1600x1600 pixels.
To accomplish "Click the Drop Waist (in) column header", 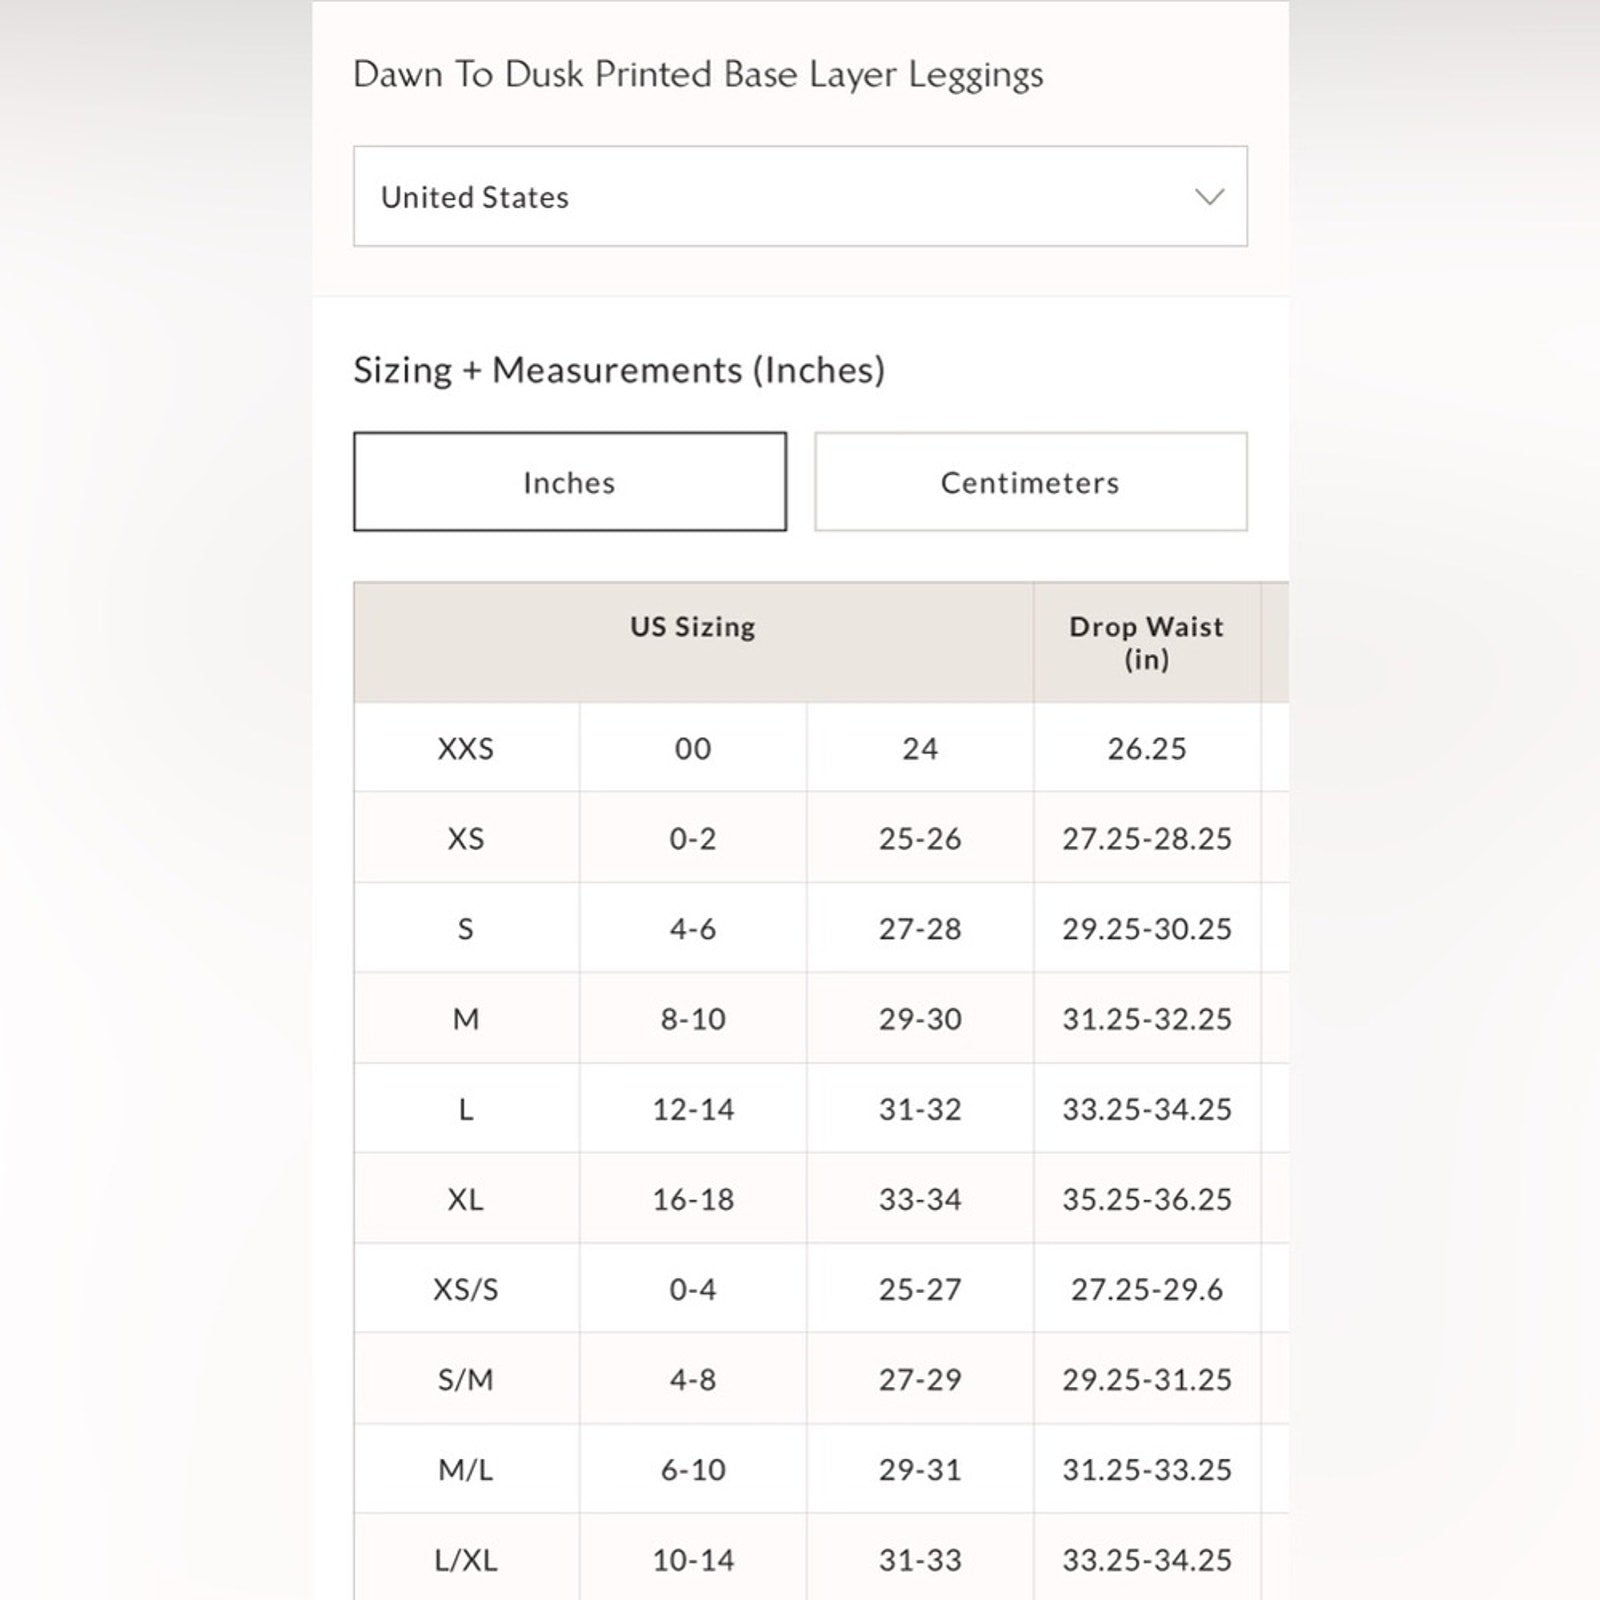I will click(x=1146, y=642).
